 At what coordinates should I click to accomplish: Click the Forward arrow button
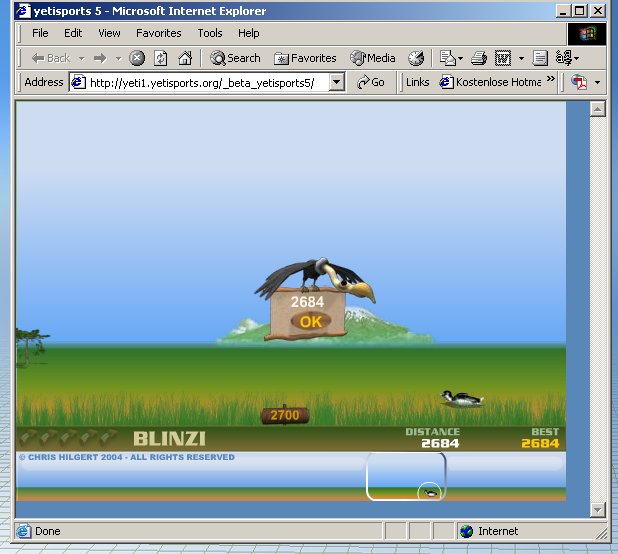click(x=101, y=59)
